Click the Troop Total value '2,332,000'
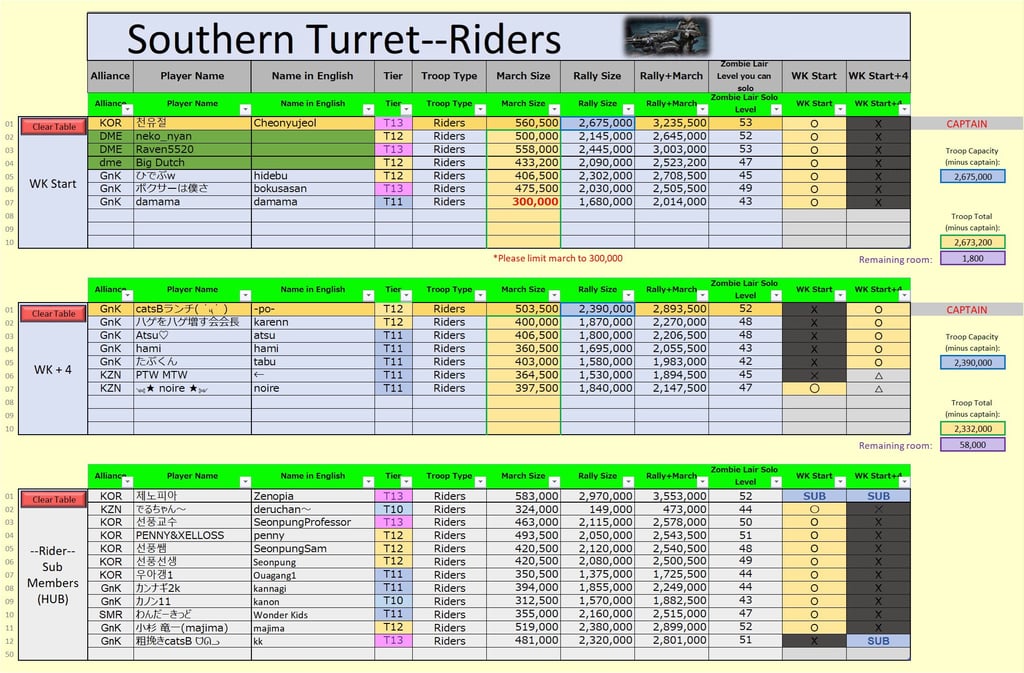Image resolution: width=1024 pixels, height=673 pixels. [x=972, y=429]
